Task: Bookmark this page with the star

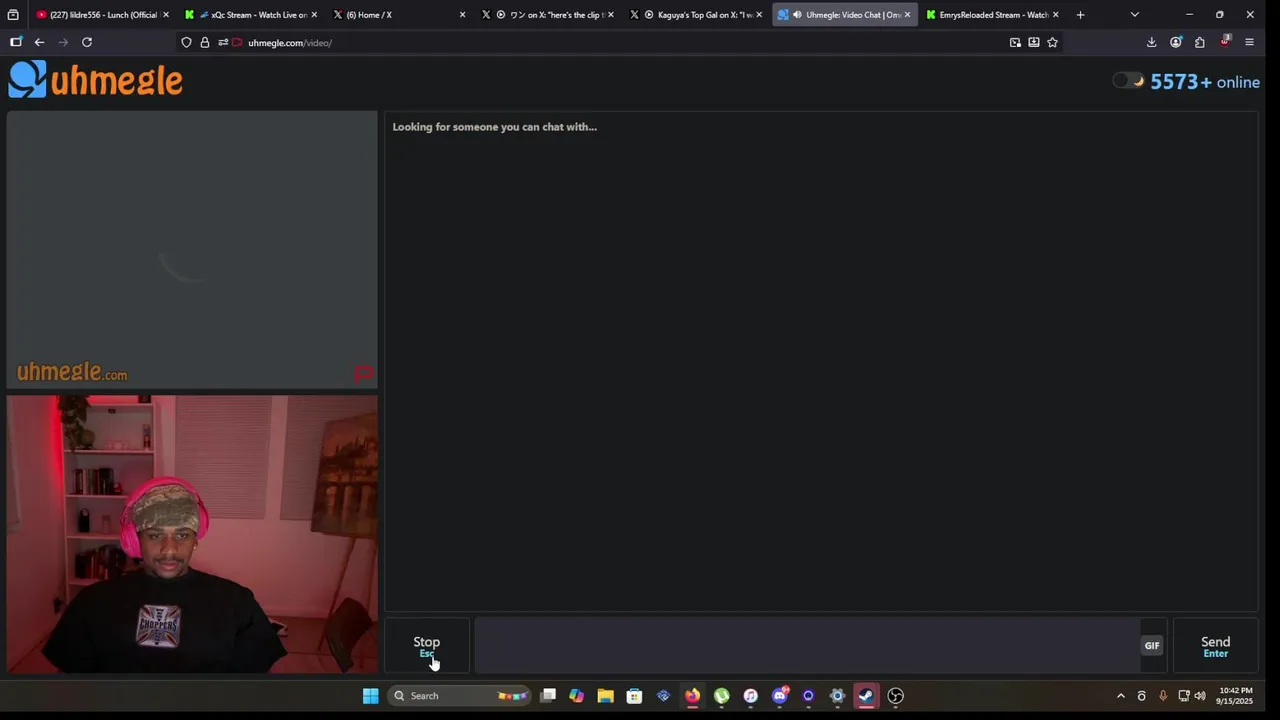Action: [1052, 42]
